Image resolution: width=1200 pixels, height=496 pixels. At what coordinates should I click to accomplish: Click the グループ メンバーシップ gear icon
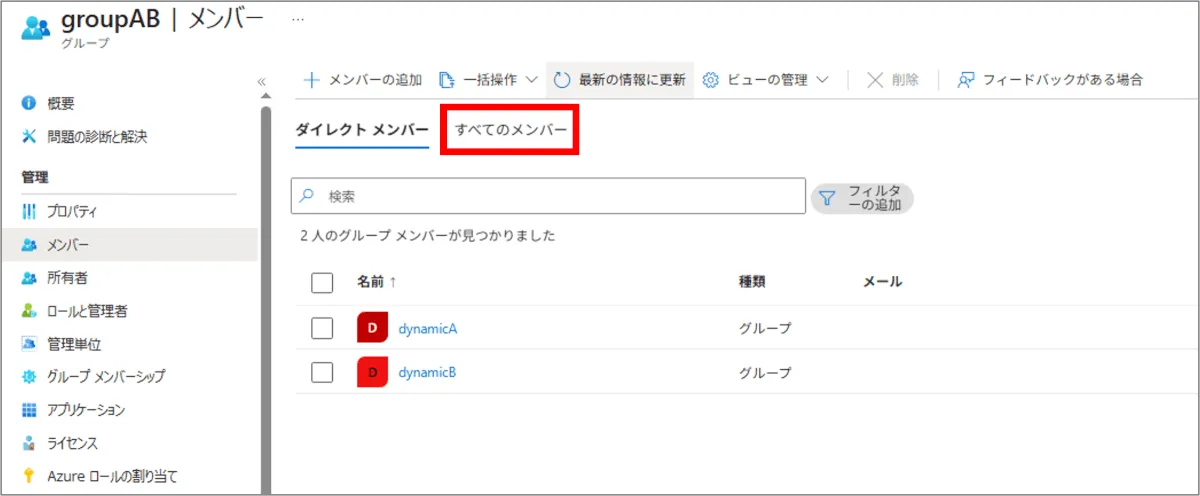pyautogui.click(x=29, y=377)
